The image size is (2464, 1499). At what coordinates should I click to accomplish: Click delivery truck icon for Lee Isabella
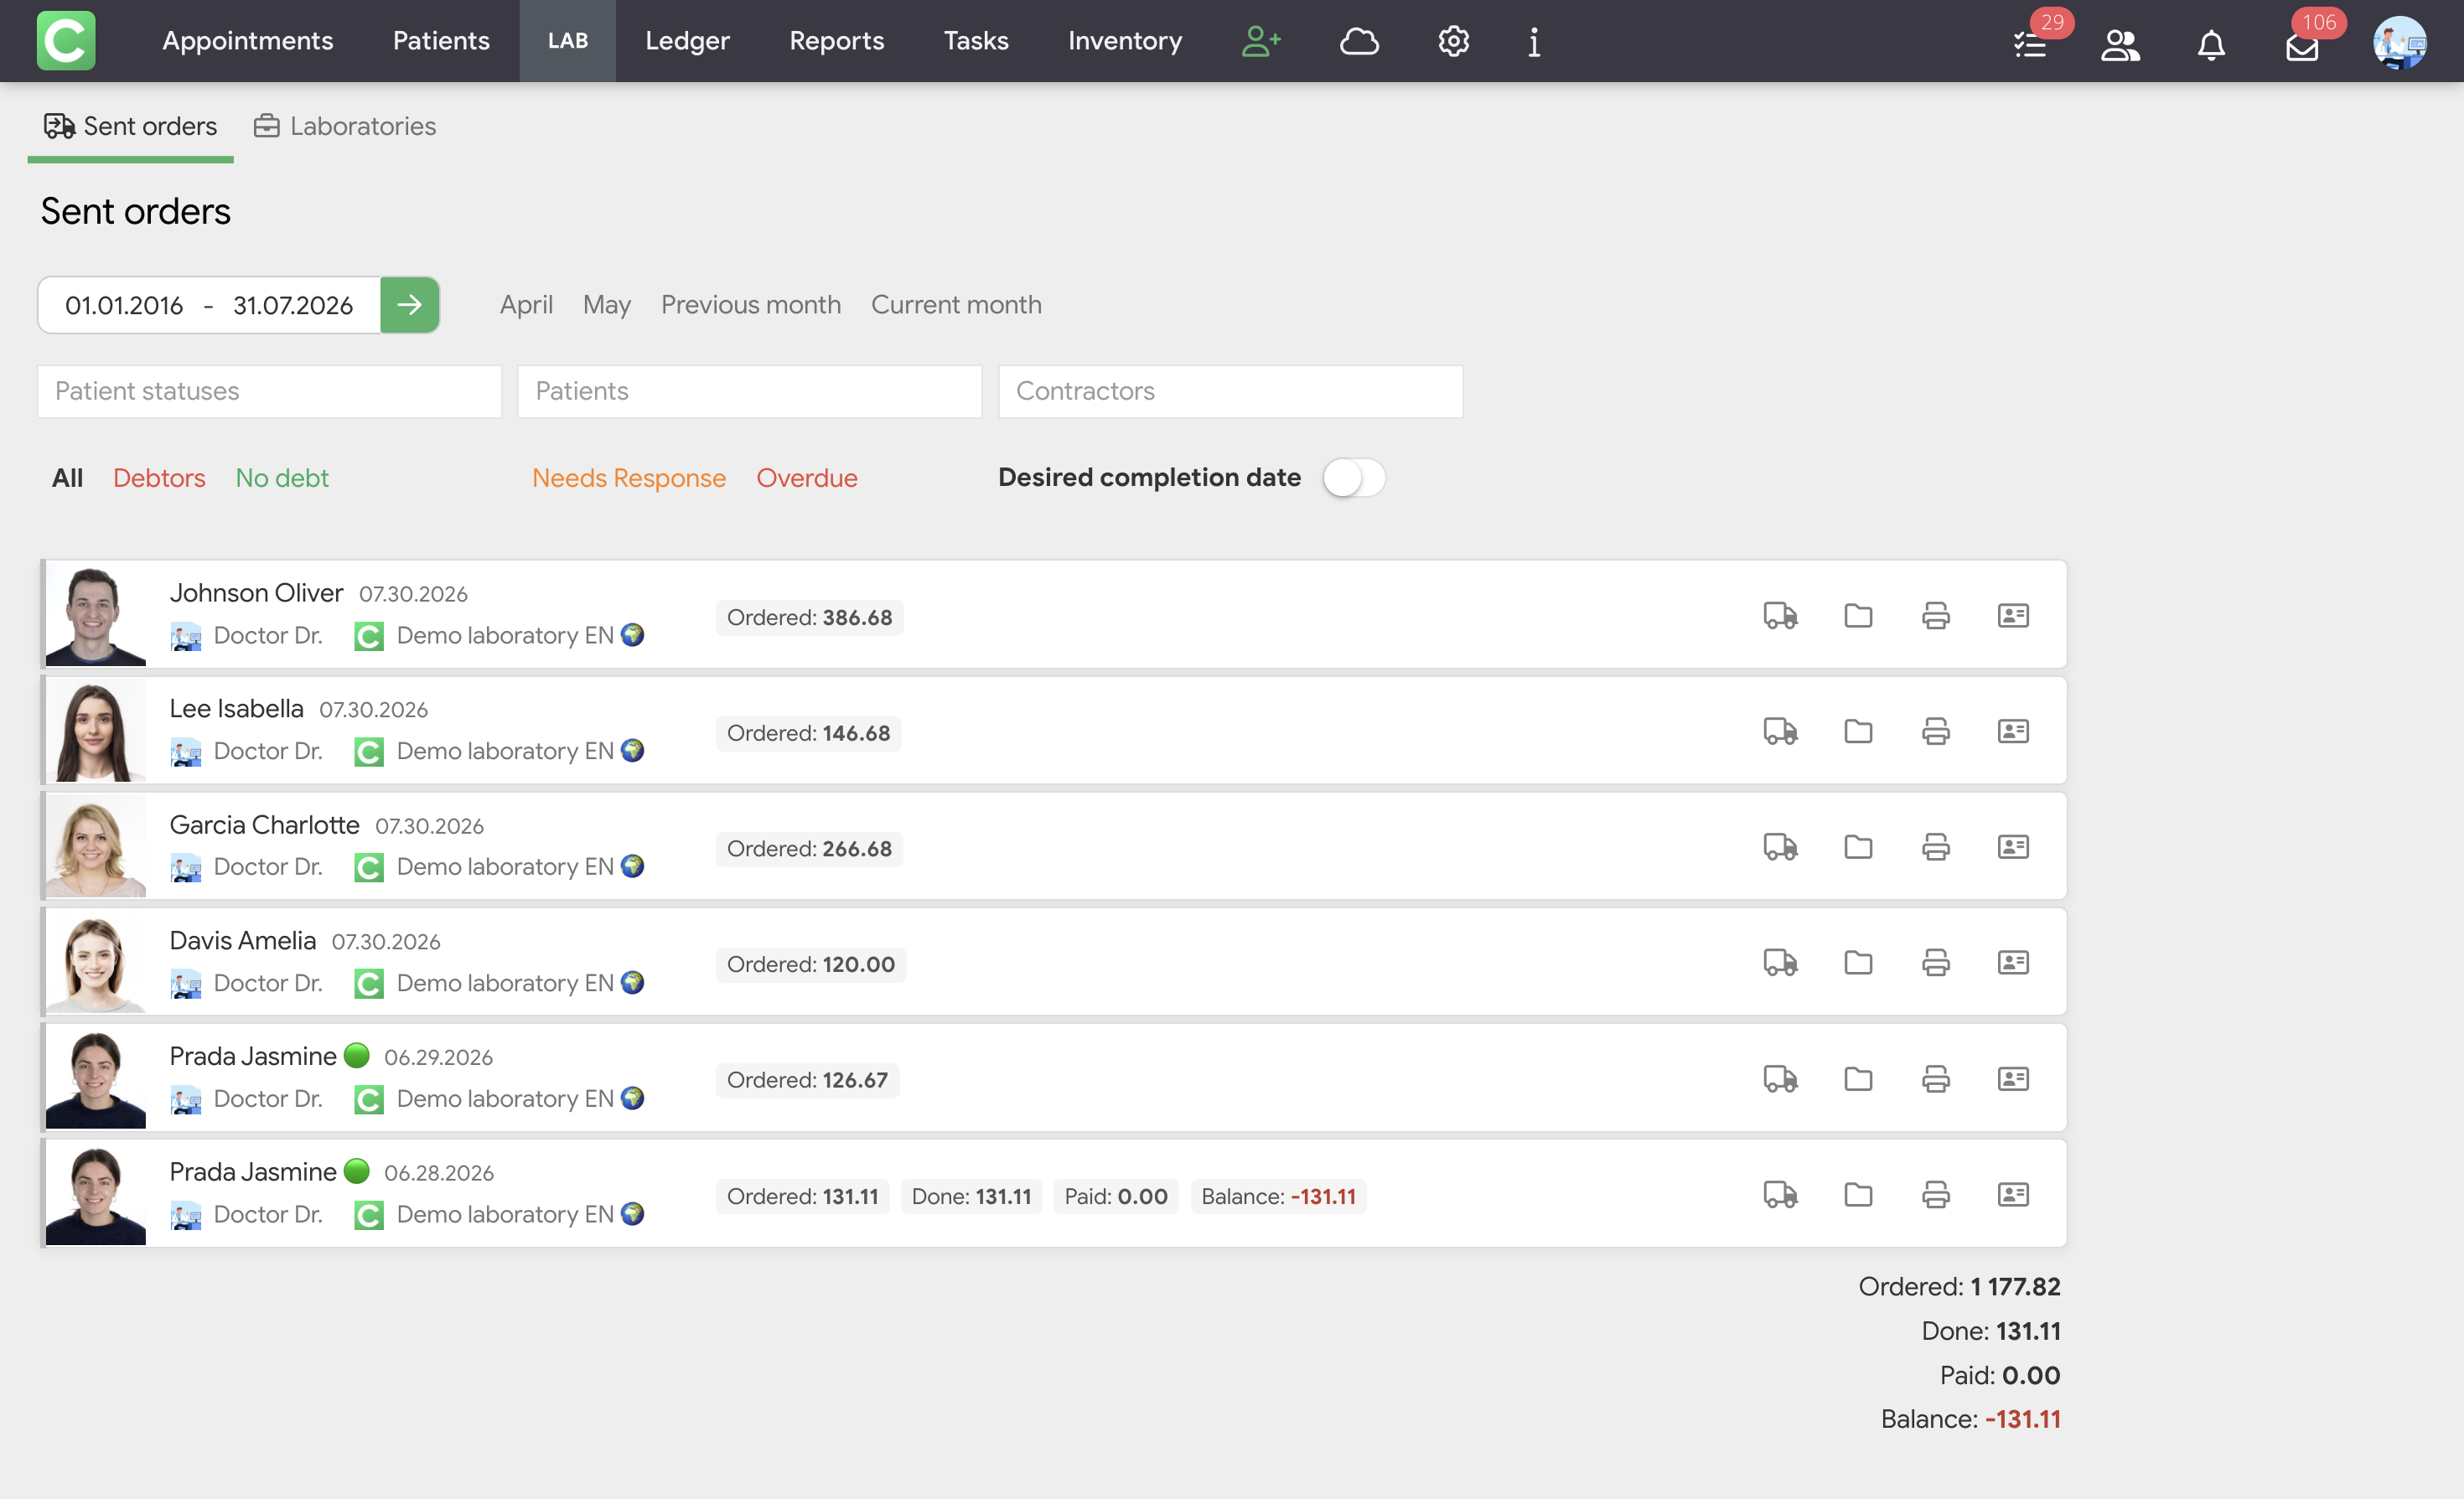[x=1780, y=731]
